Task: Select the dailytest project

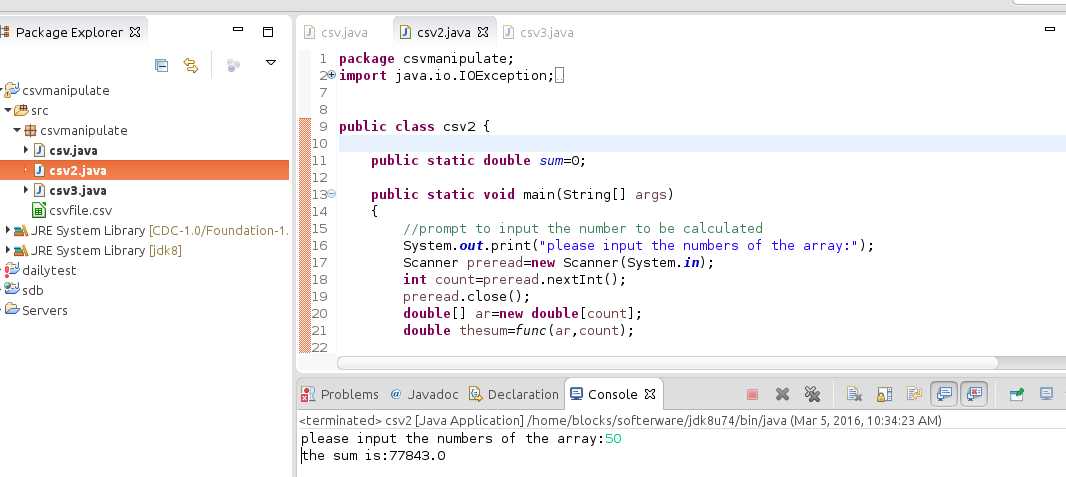Action: [49, 270]
